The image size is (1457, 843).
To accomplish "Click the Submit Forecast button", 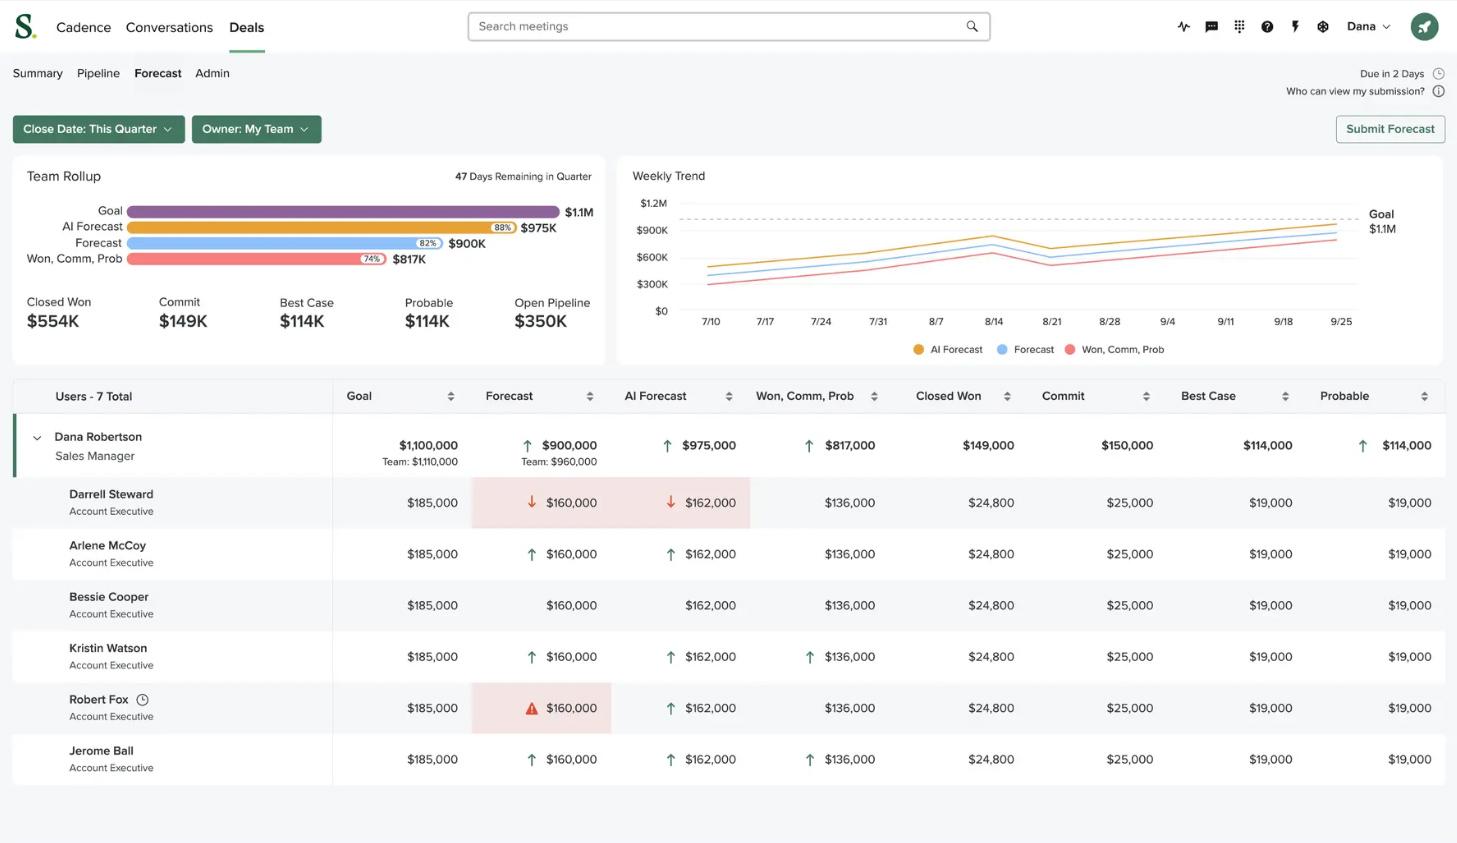I will tap(1390, 129).
